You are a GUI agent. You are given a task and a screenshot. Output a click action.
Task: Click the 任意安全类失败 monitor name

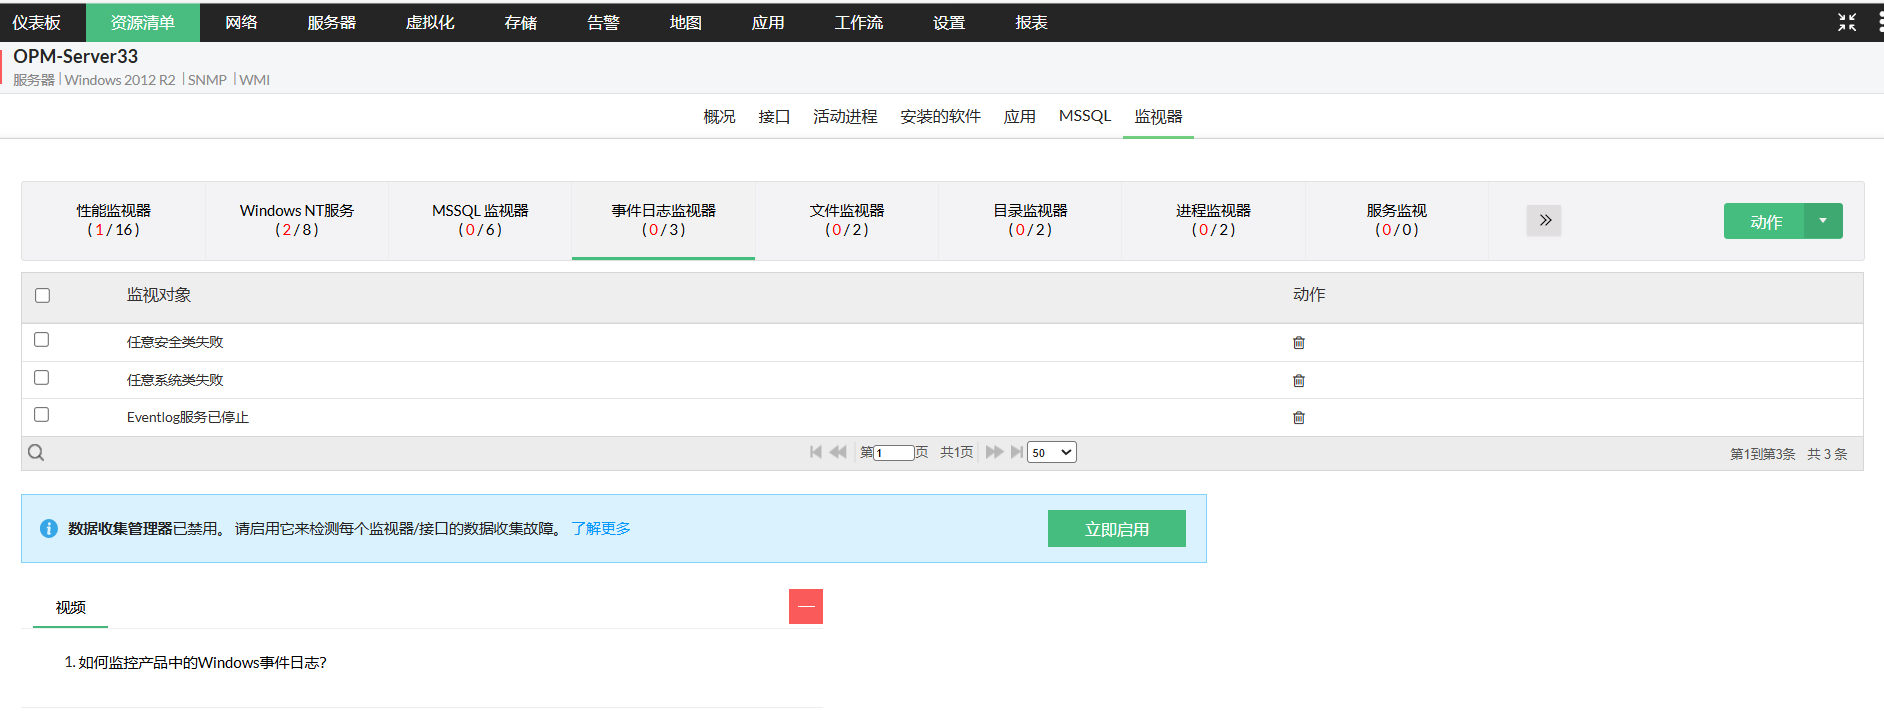[x=175, y=342]
